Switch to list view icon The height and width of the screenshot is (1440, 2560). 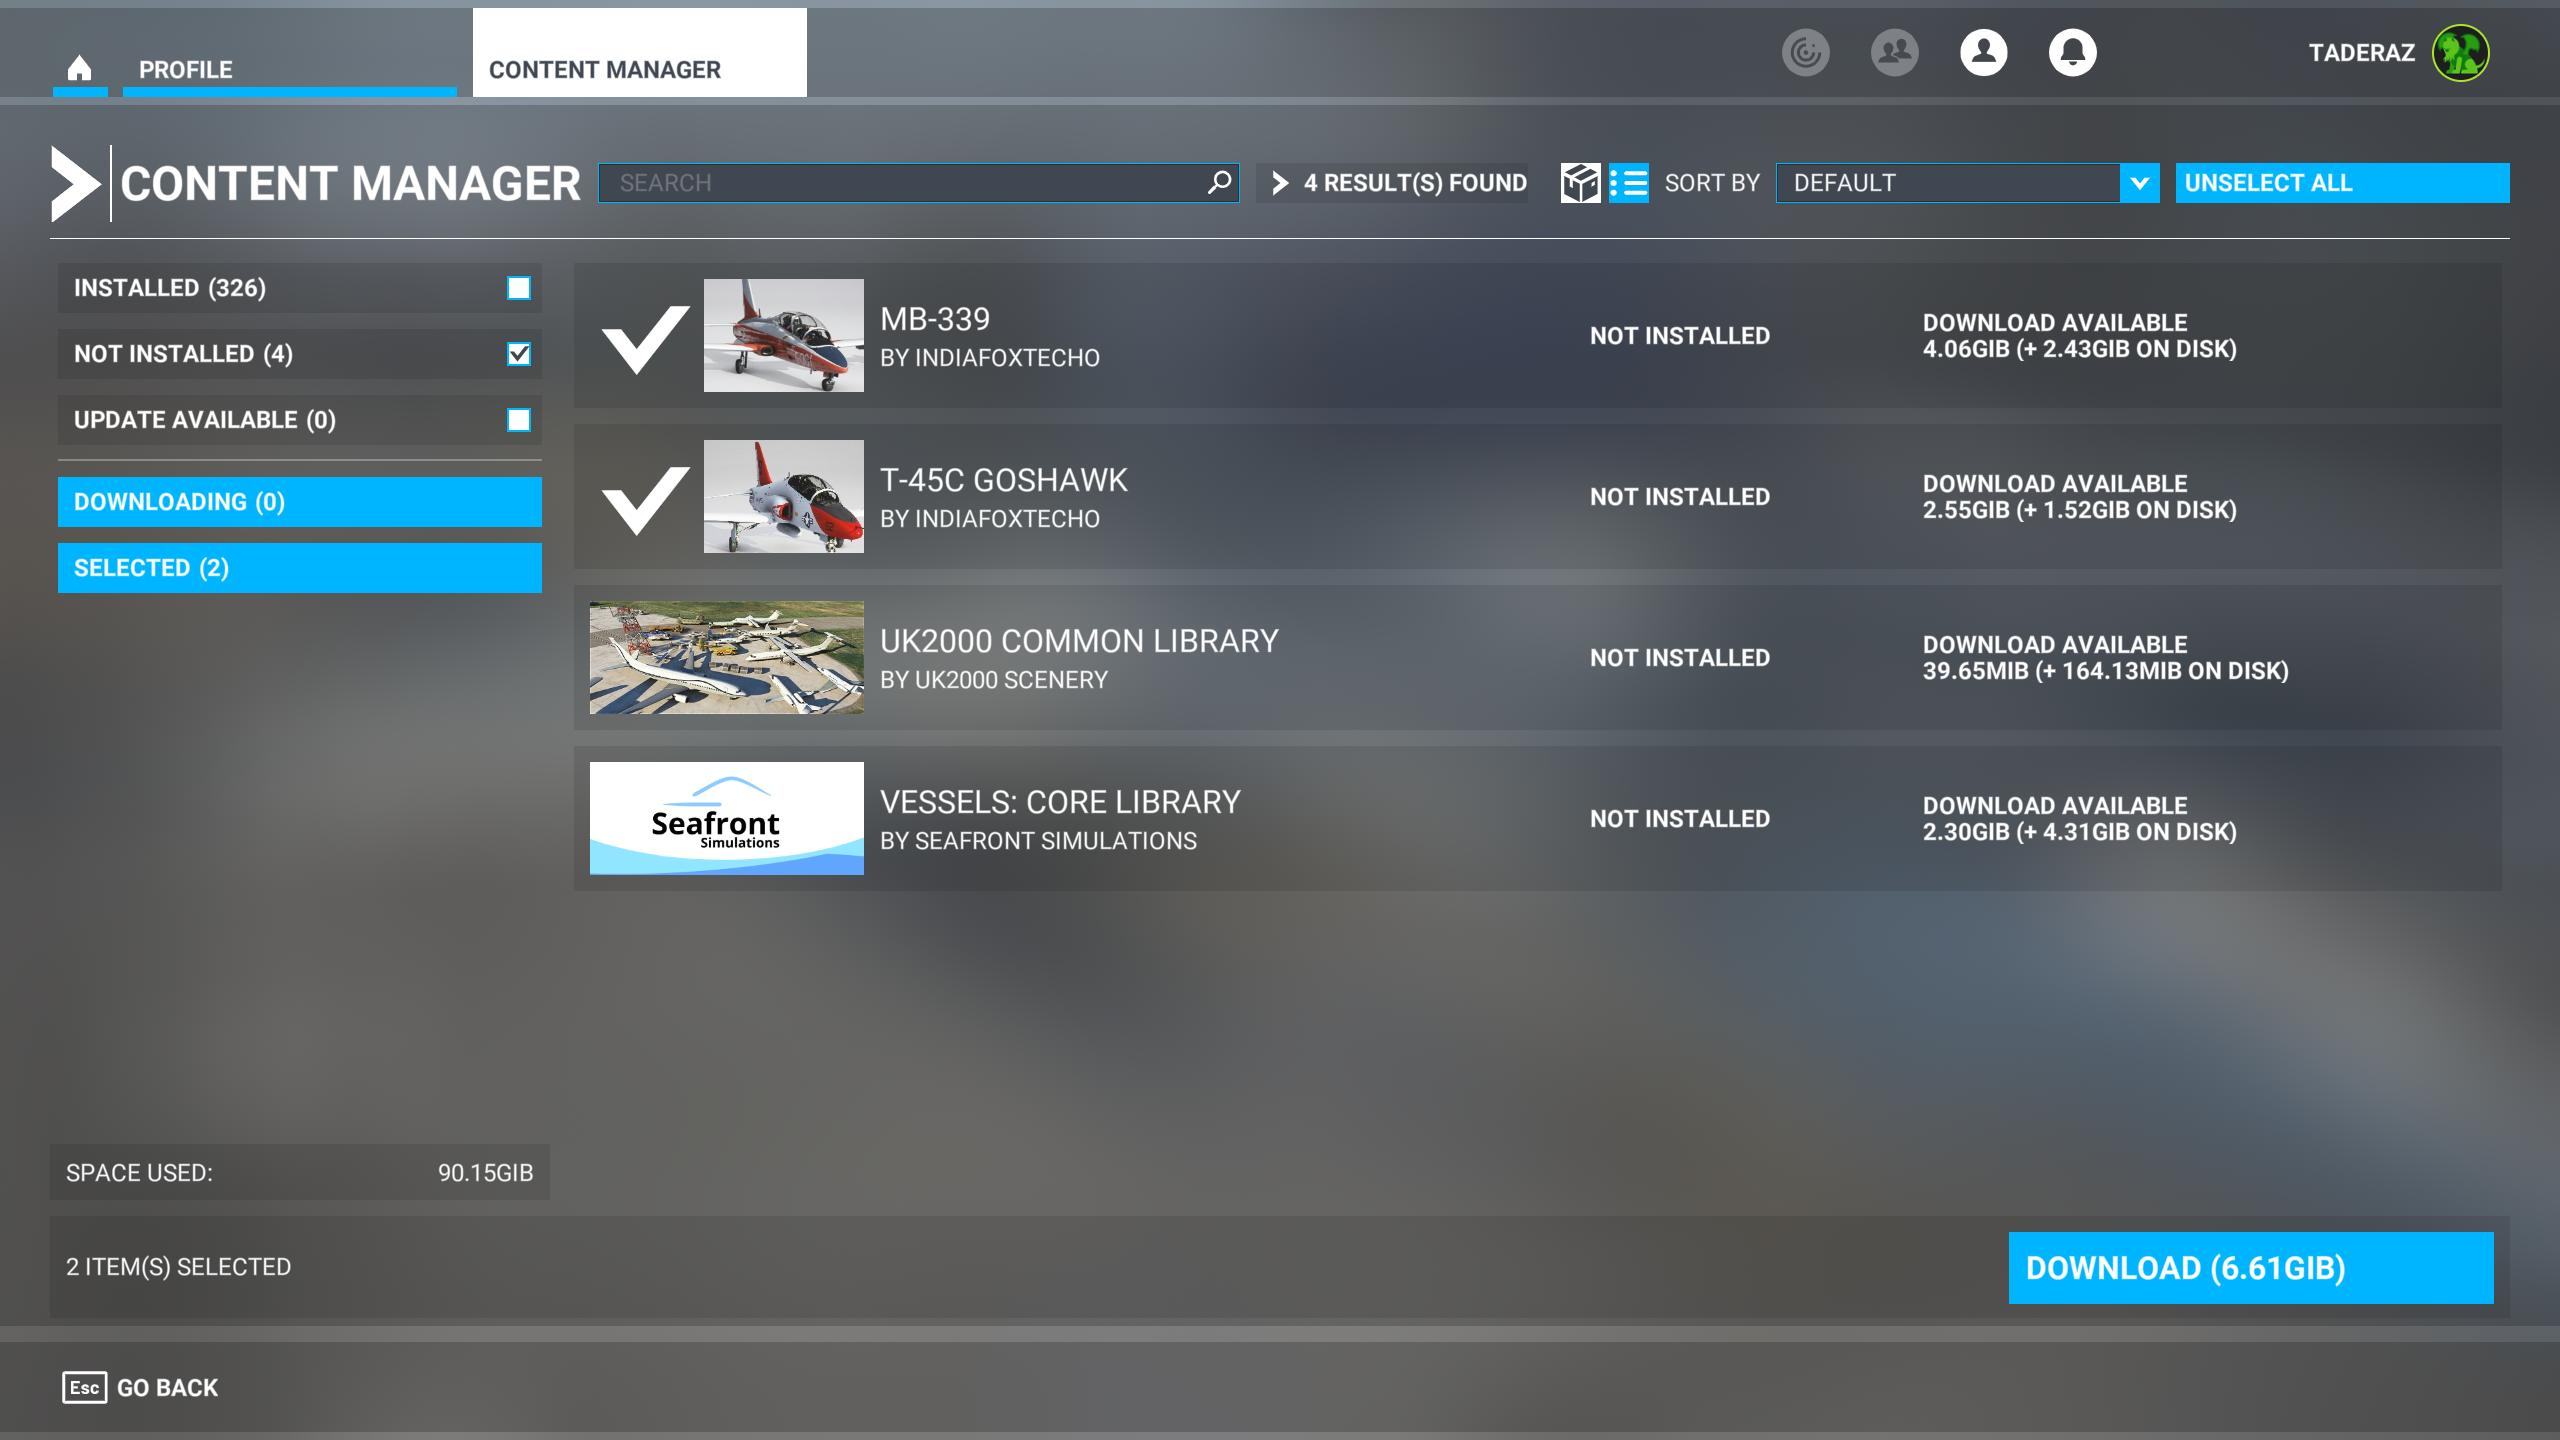click(x=1629, y=183)
